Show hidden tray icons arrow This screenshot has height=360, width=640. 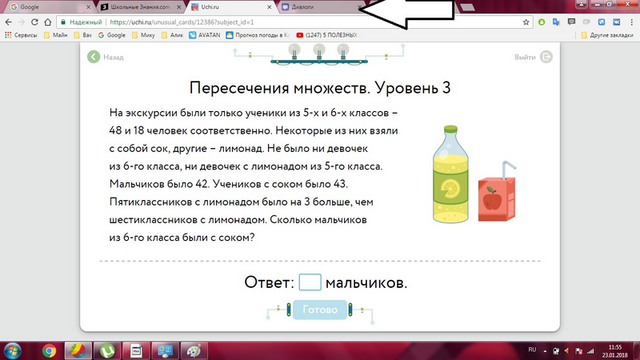point(545,351)
